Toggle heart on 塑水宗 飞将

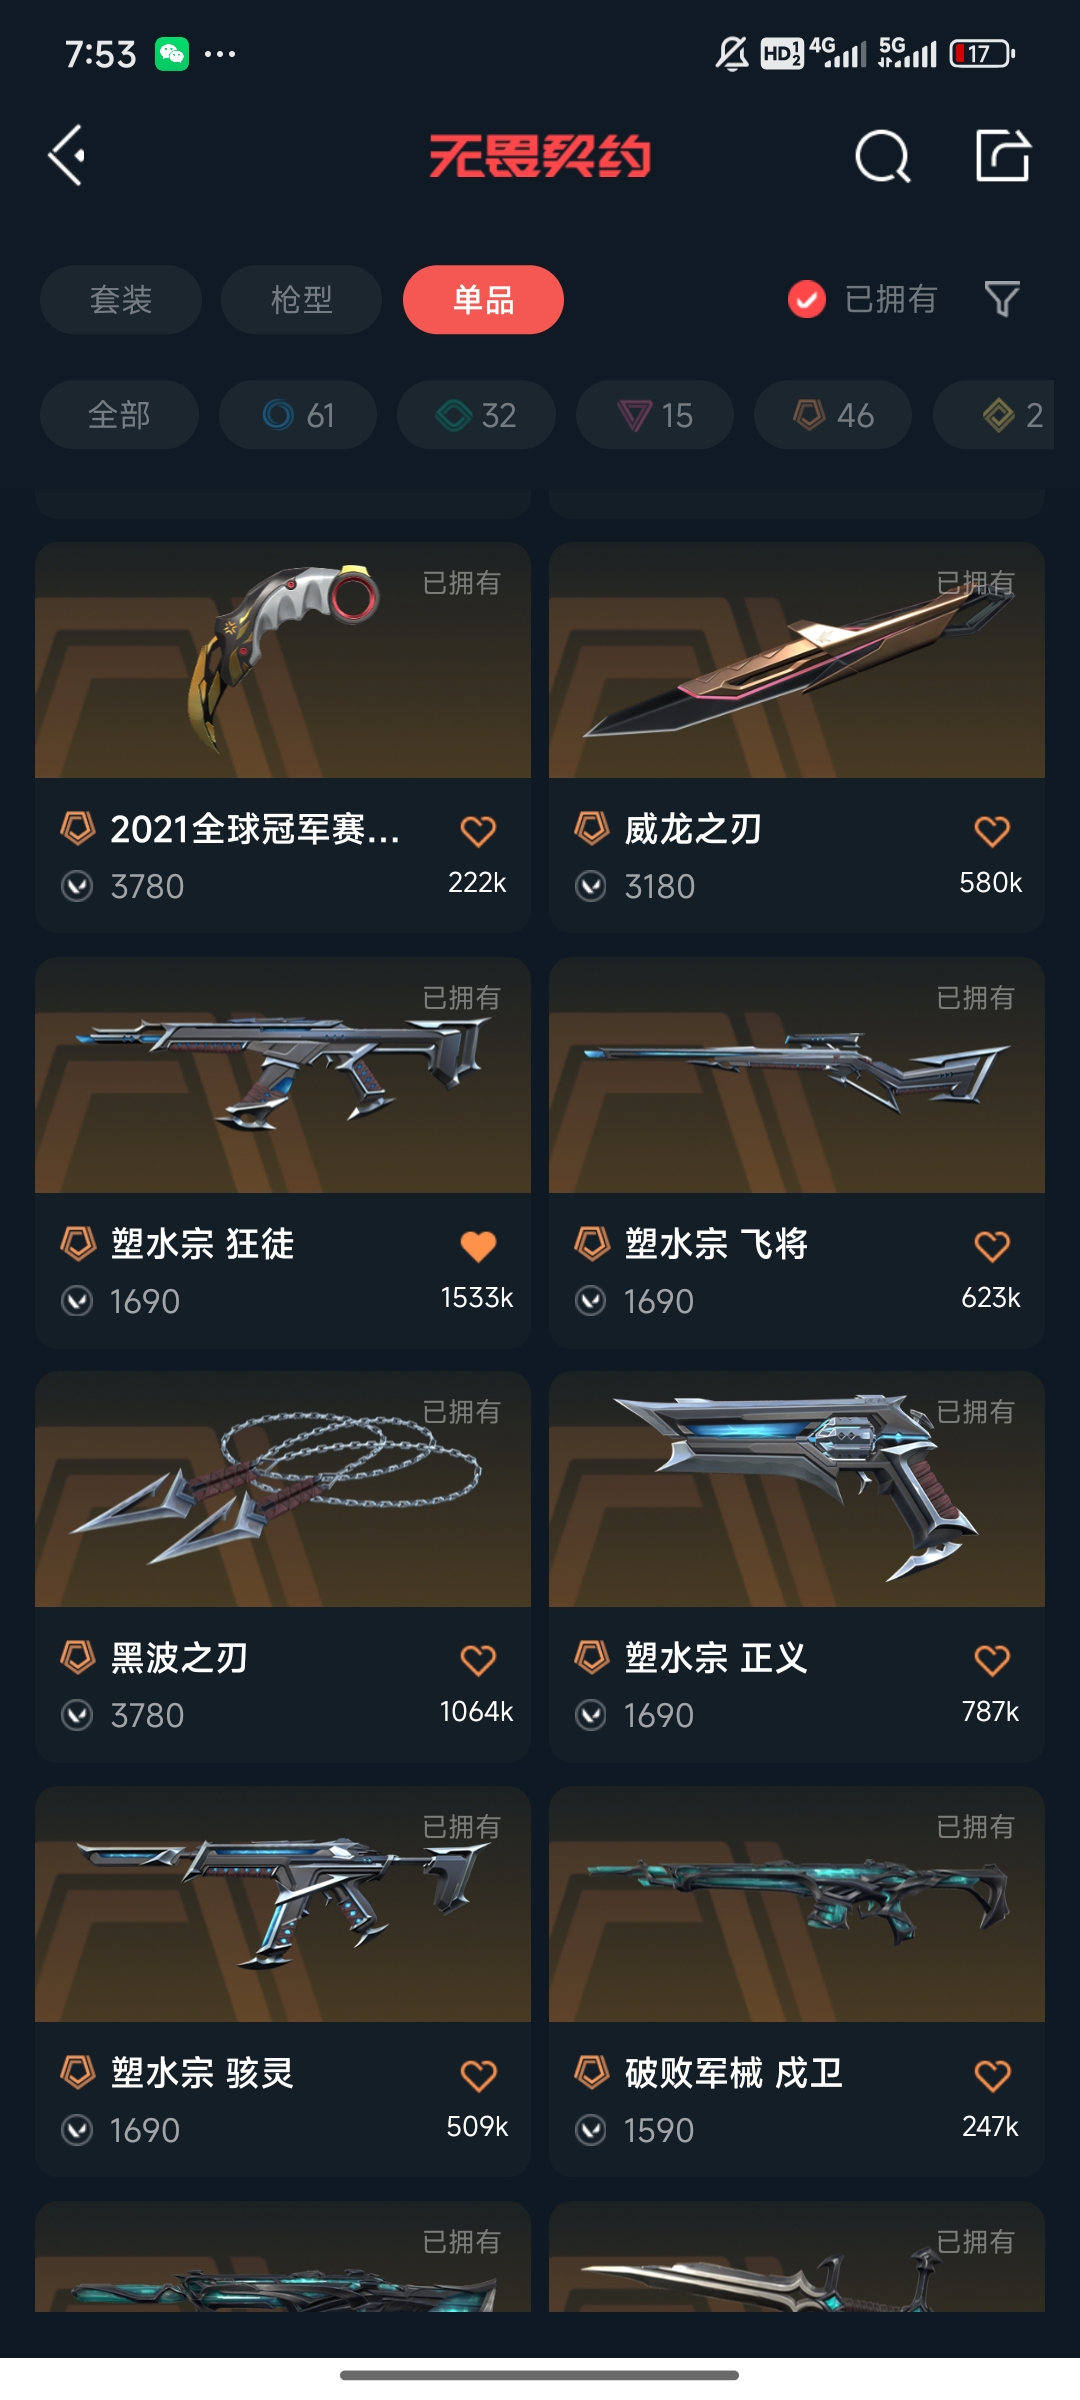[992, 1246]
